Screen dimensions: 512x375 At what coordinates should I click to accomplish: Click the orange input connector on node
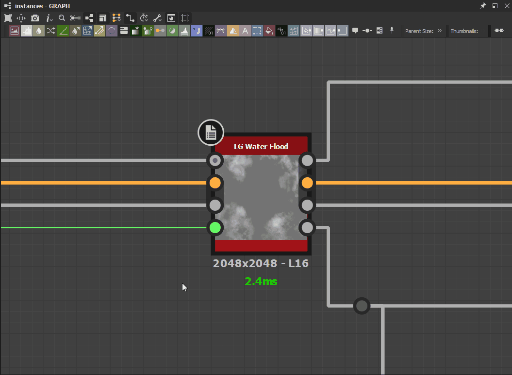215,183
